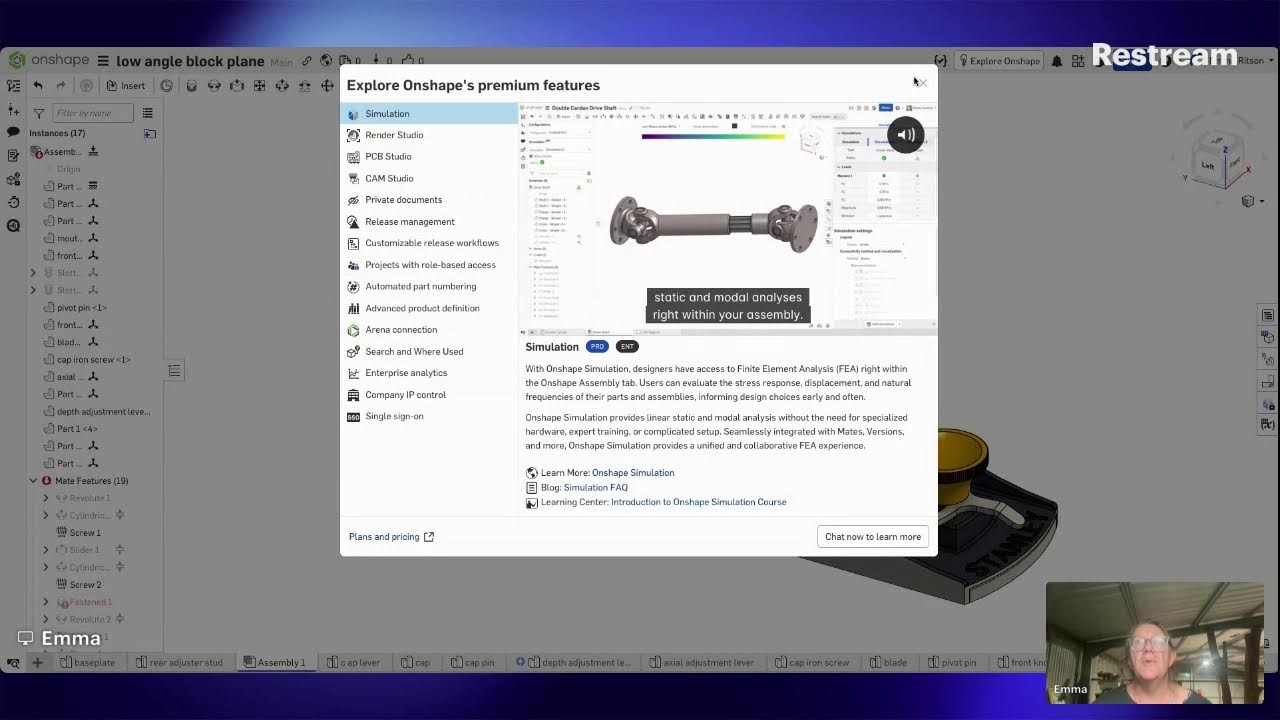
Task: Open Introduction to Onshape Simulation Course link
Action: click(698, 502)
